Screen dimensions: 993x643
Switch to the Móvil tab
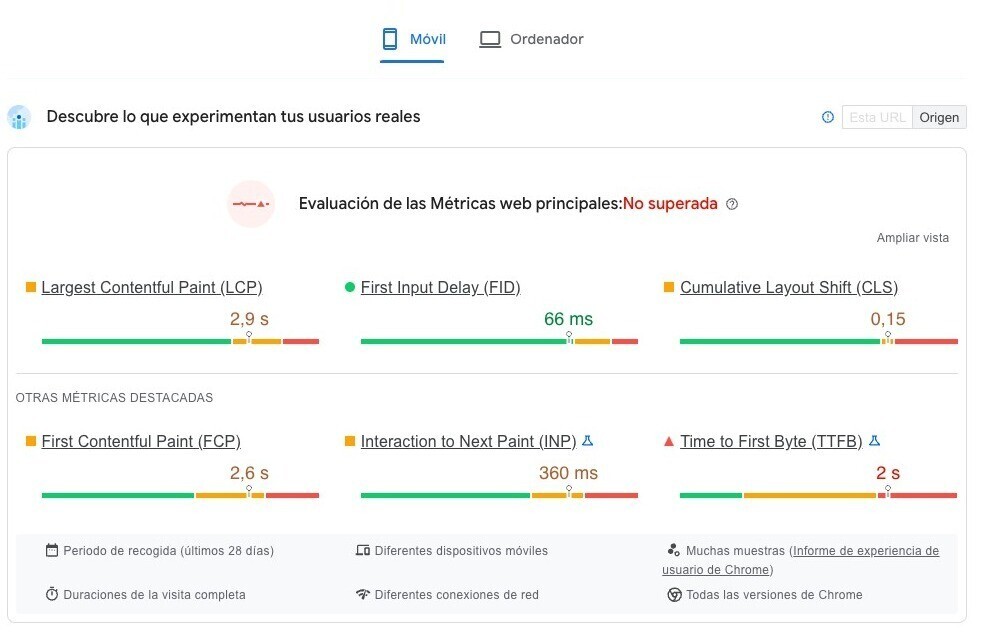pyautogui.click(x=413, y=39)
